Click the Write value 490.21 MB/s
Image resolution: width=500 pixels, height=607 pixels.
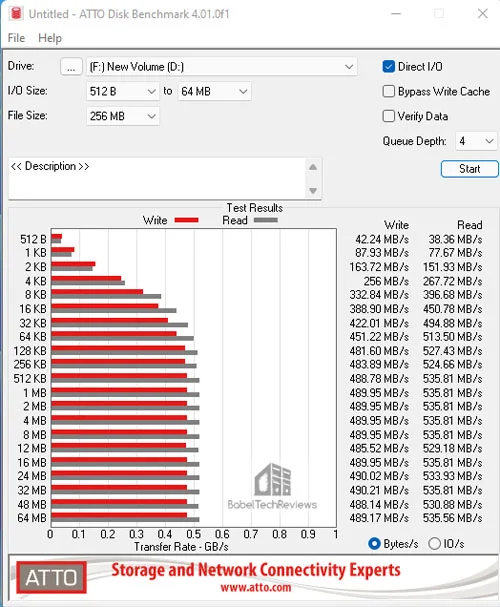pos(379,490)
